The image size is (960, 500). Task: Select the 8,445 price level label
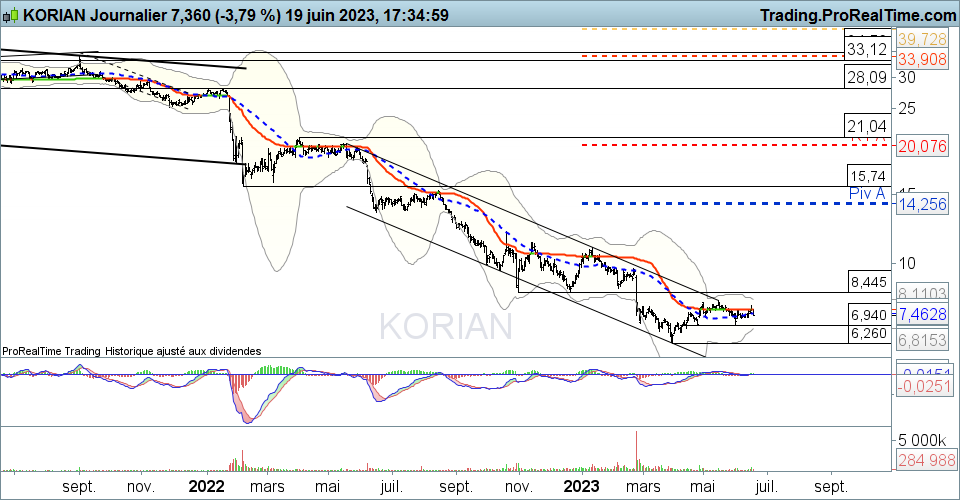pyautogui.click(x=869, y=282)
